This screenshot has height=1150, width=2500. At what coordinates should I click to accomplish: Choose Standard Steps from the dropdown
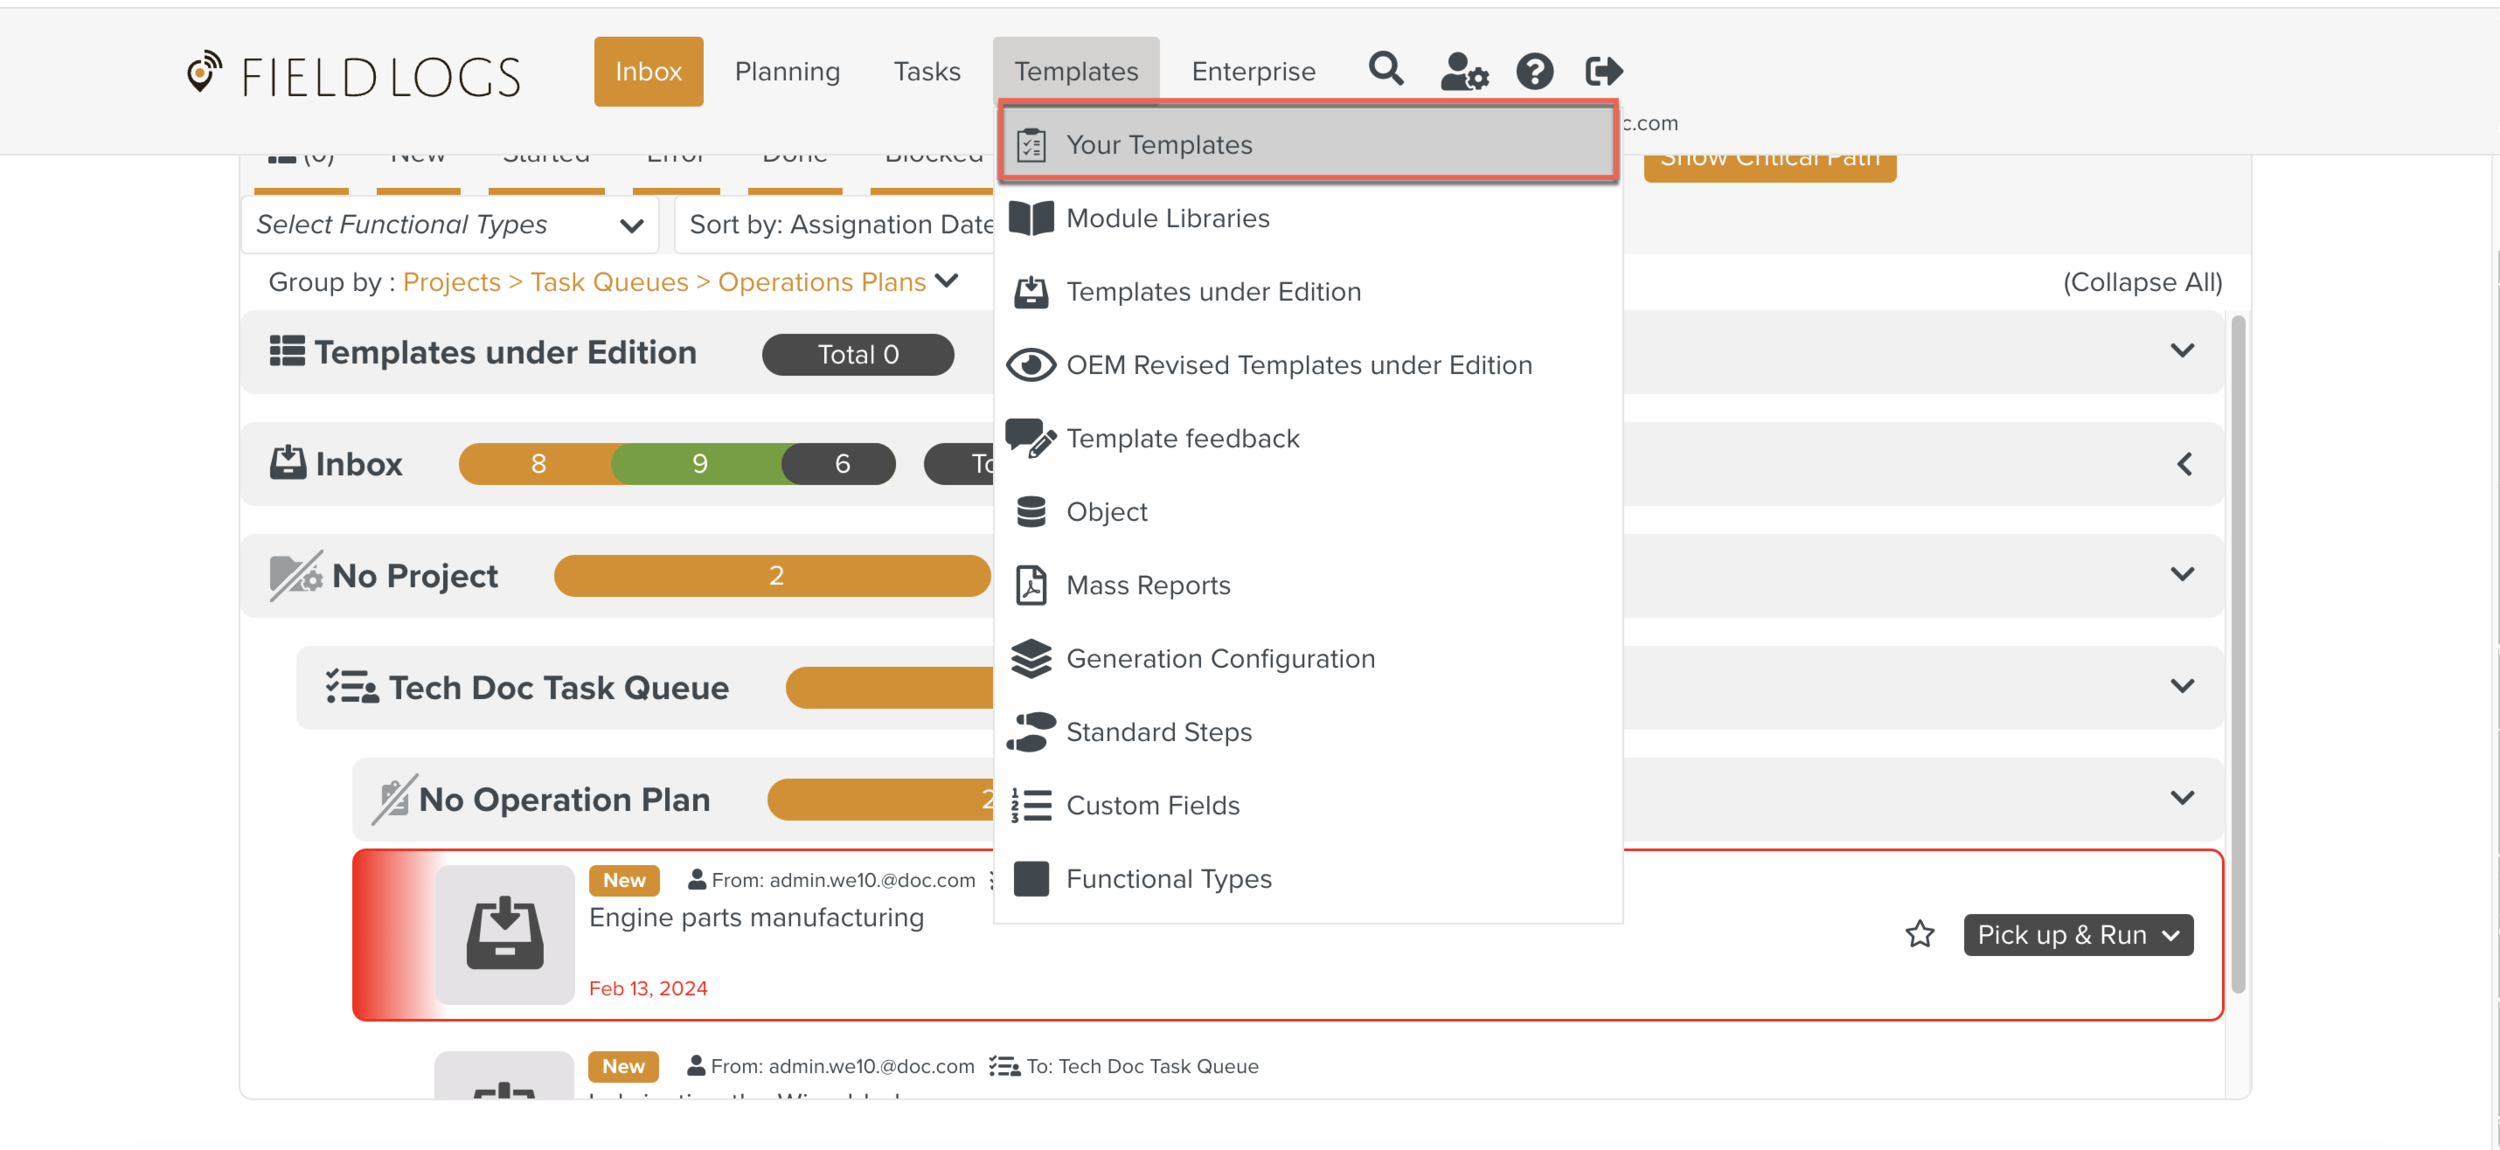tap(1158, 732)
